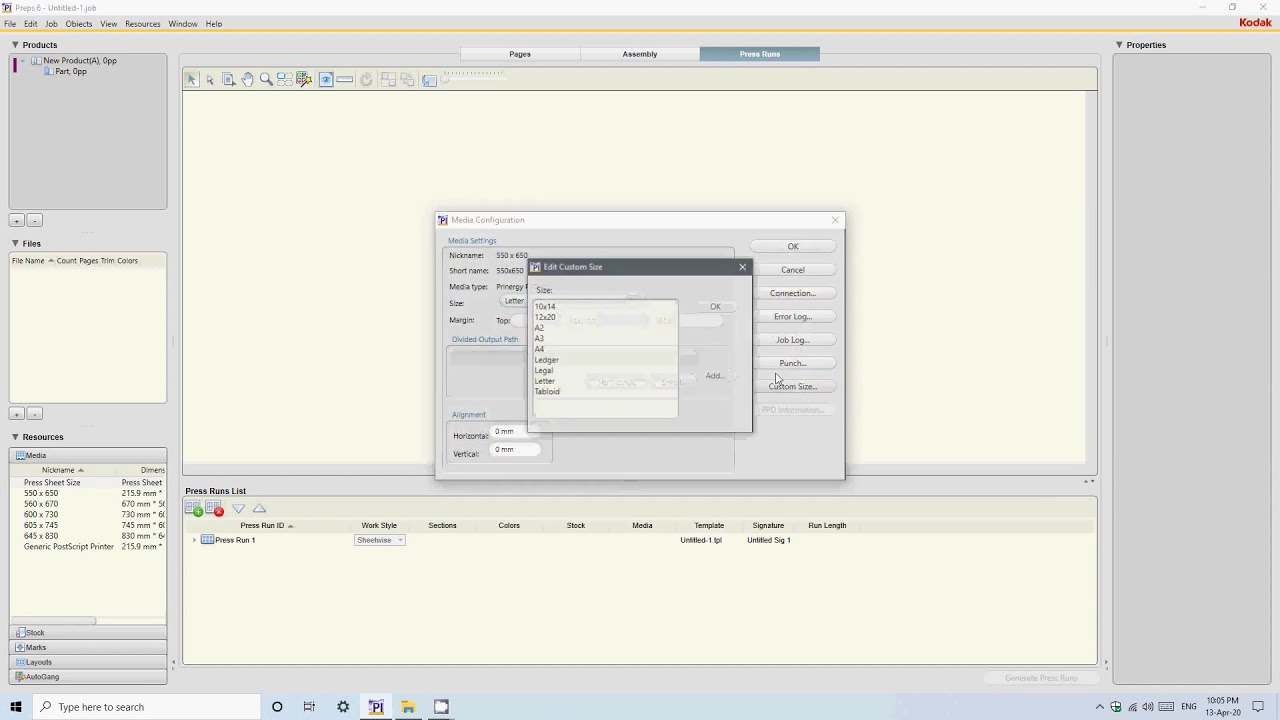The width and height of the screenshot is (1280, 720).
Task: Click the rotate arrow icon in toolbar
Action: point(367,79)
